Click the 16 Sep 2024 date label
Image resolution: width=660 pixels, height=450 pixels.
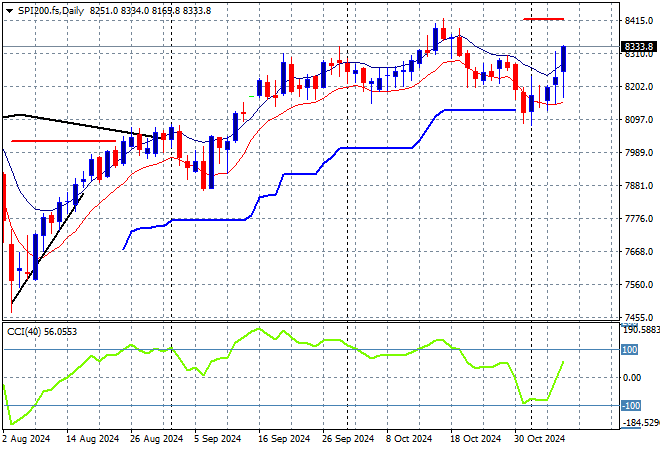pos(284,439)
